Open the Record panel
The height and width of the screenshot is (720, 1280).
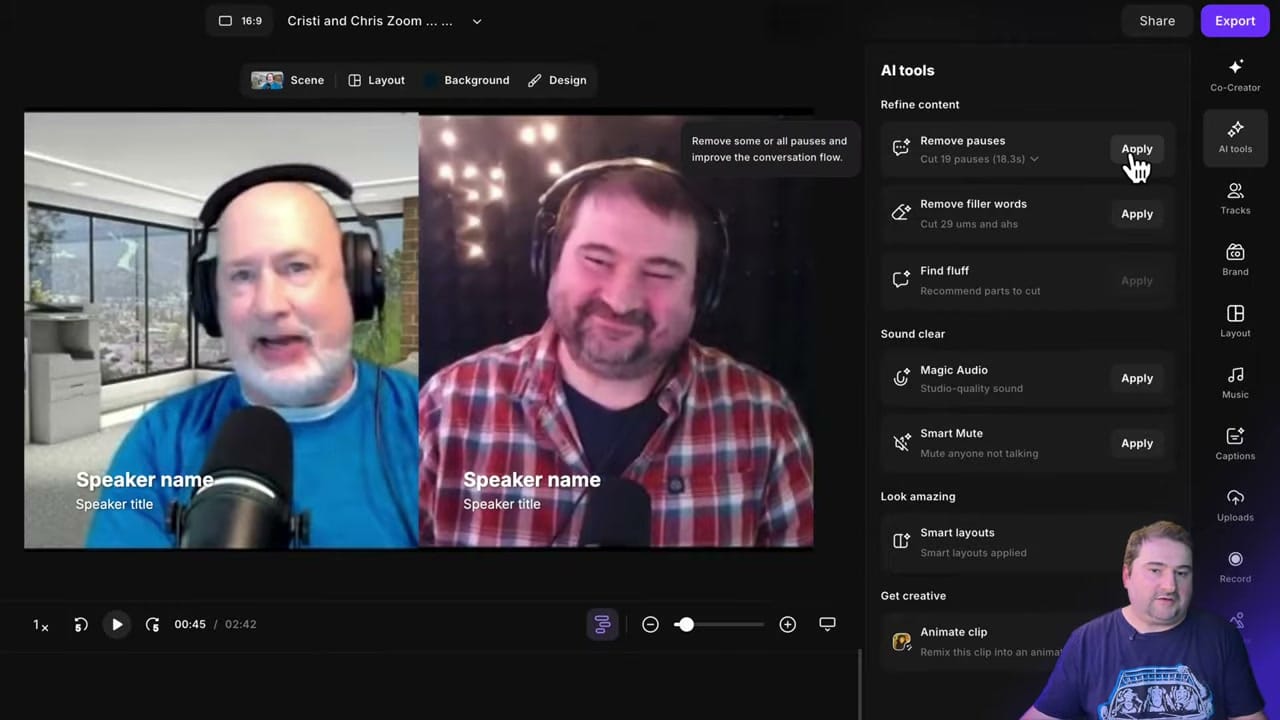pyautogui.click(x=1235, y=567)
